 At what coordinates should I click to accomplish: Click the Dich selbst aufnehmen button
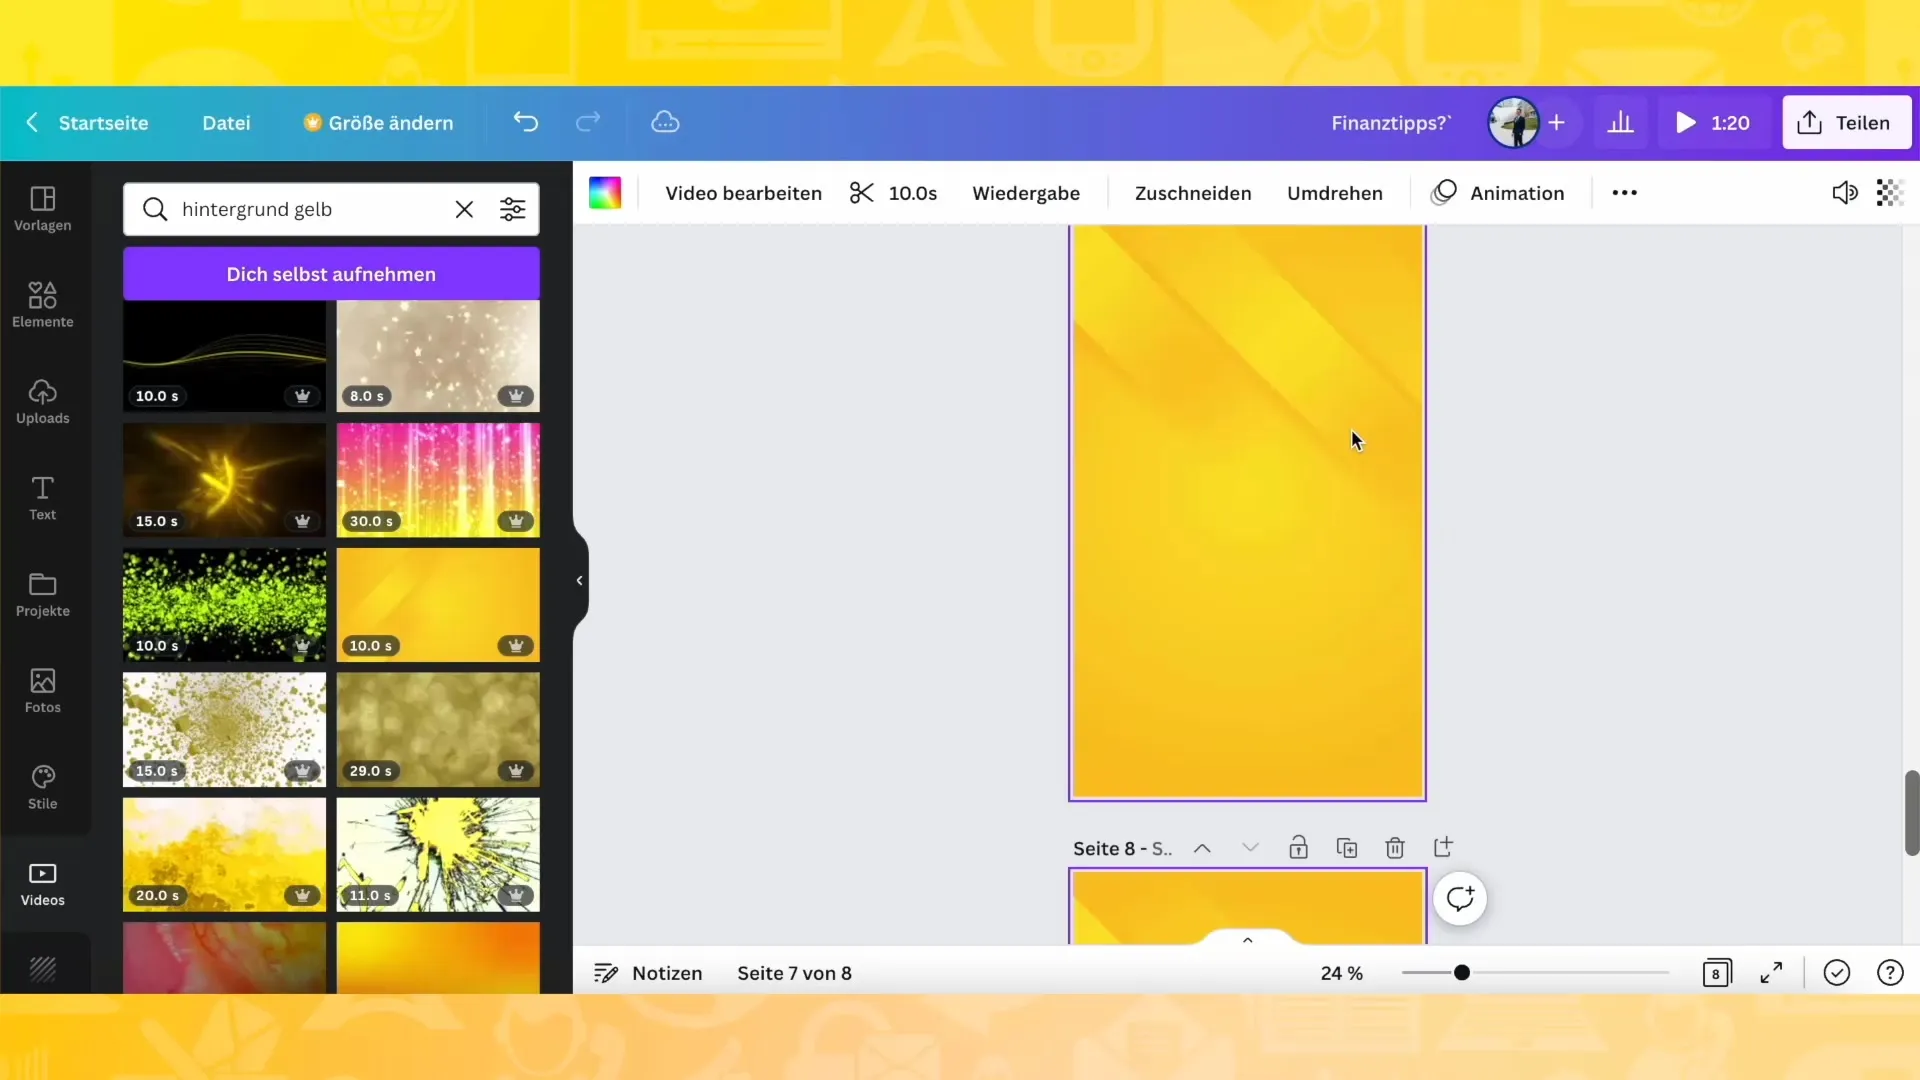331,274
